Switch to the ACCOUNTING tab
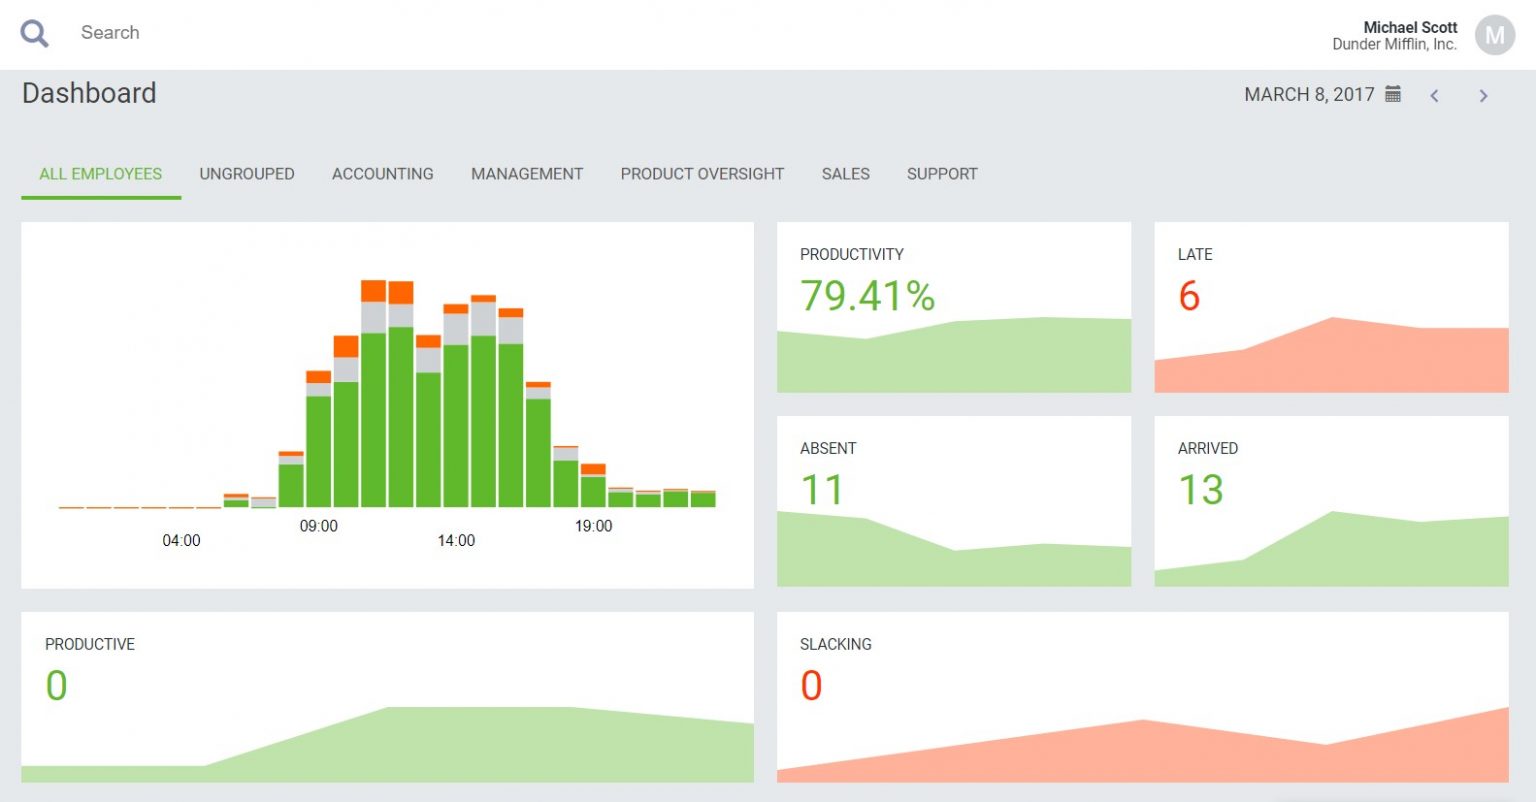This screenshot has width=1536, height=802. point(382,173)
